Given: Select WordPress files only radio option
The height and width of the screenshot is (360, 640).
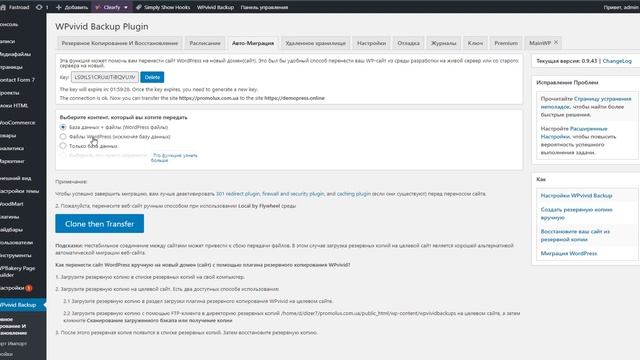Looking at the screenshot, I should 63,136.
